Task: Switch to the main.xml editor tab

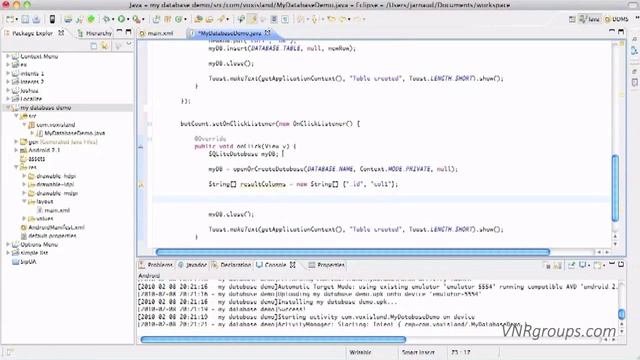Action: pos(156,33)
